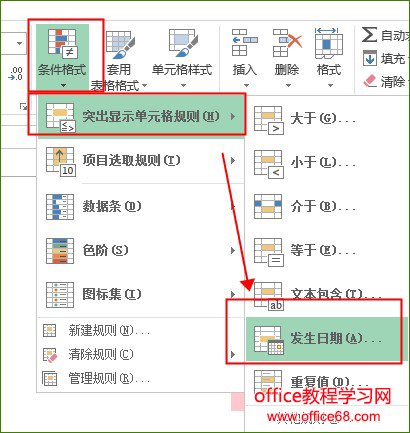The width and height of the screenshot is (410, 433).
Task: Select 发生日期(A)... menu entry
Action: pos(326,339)
